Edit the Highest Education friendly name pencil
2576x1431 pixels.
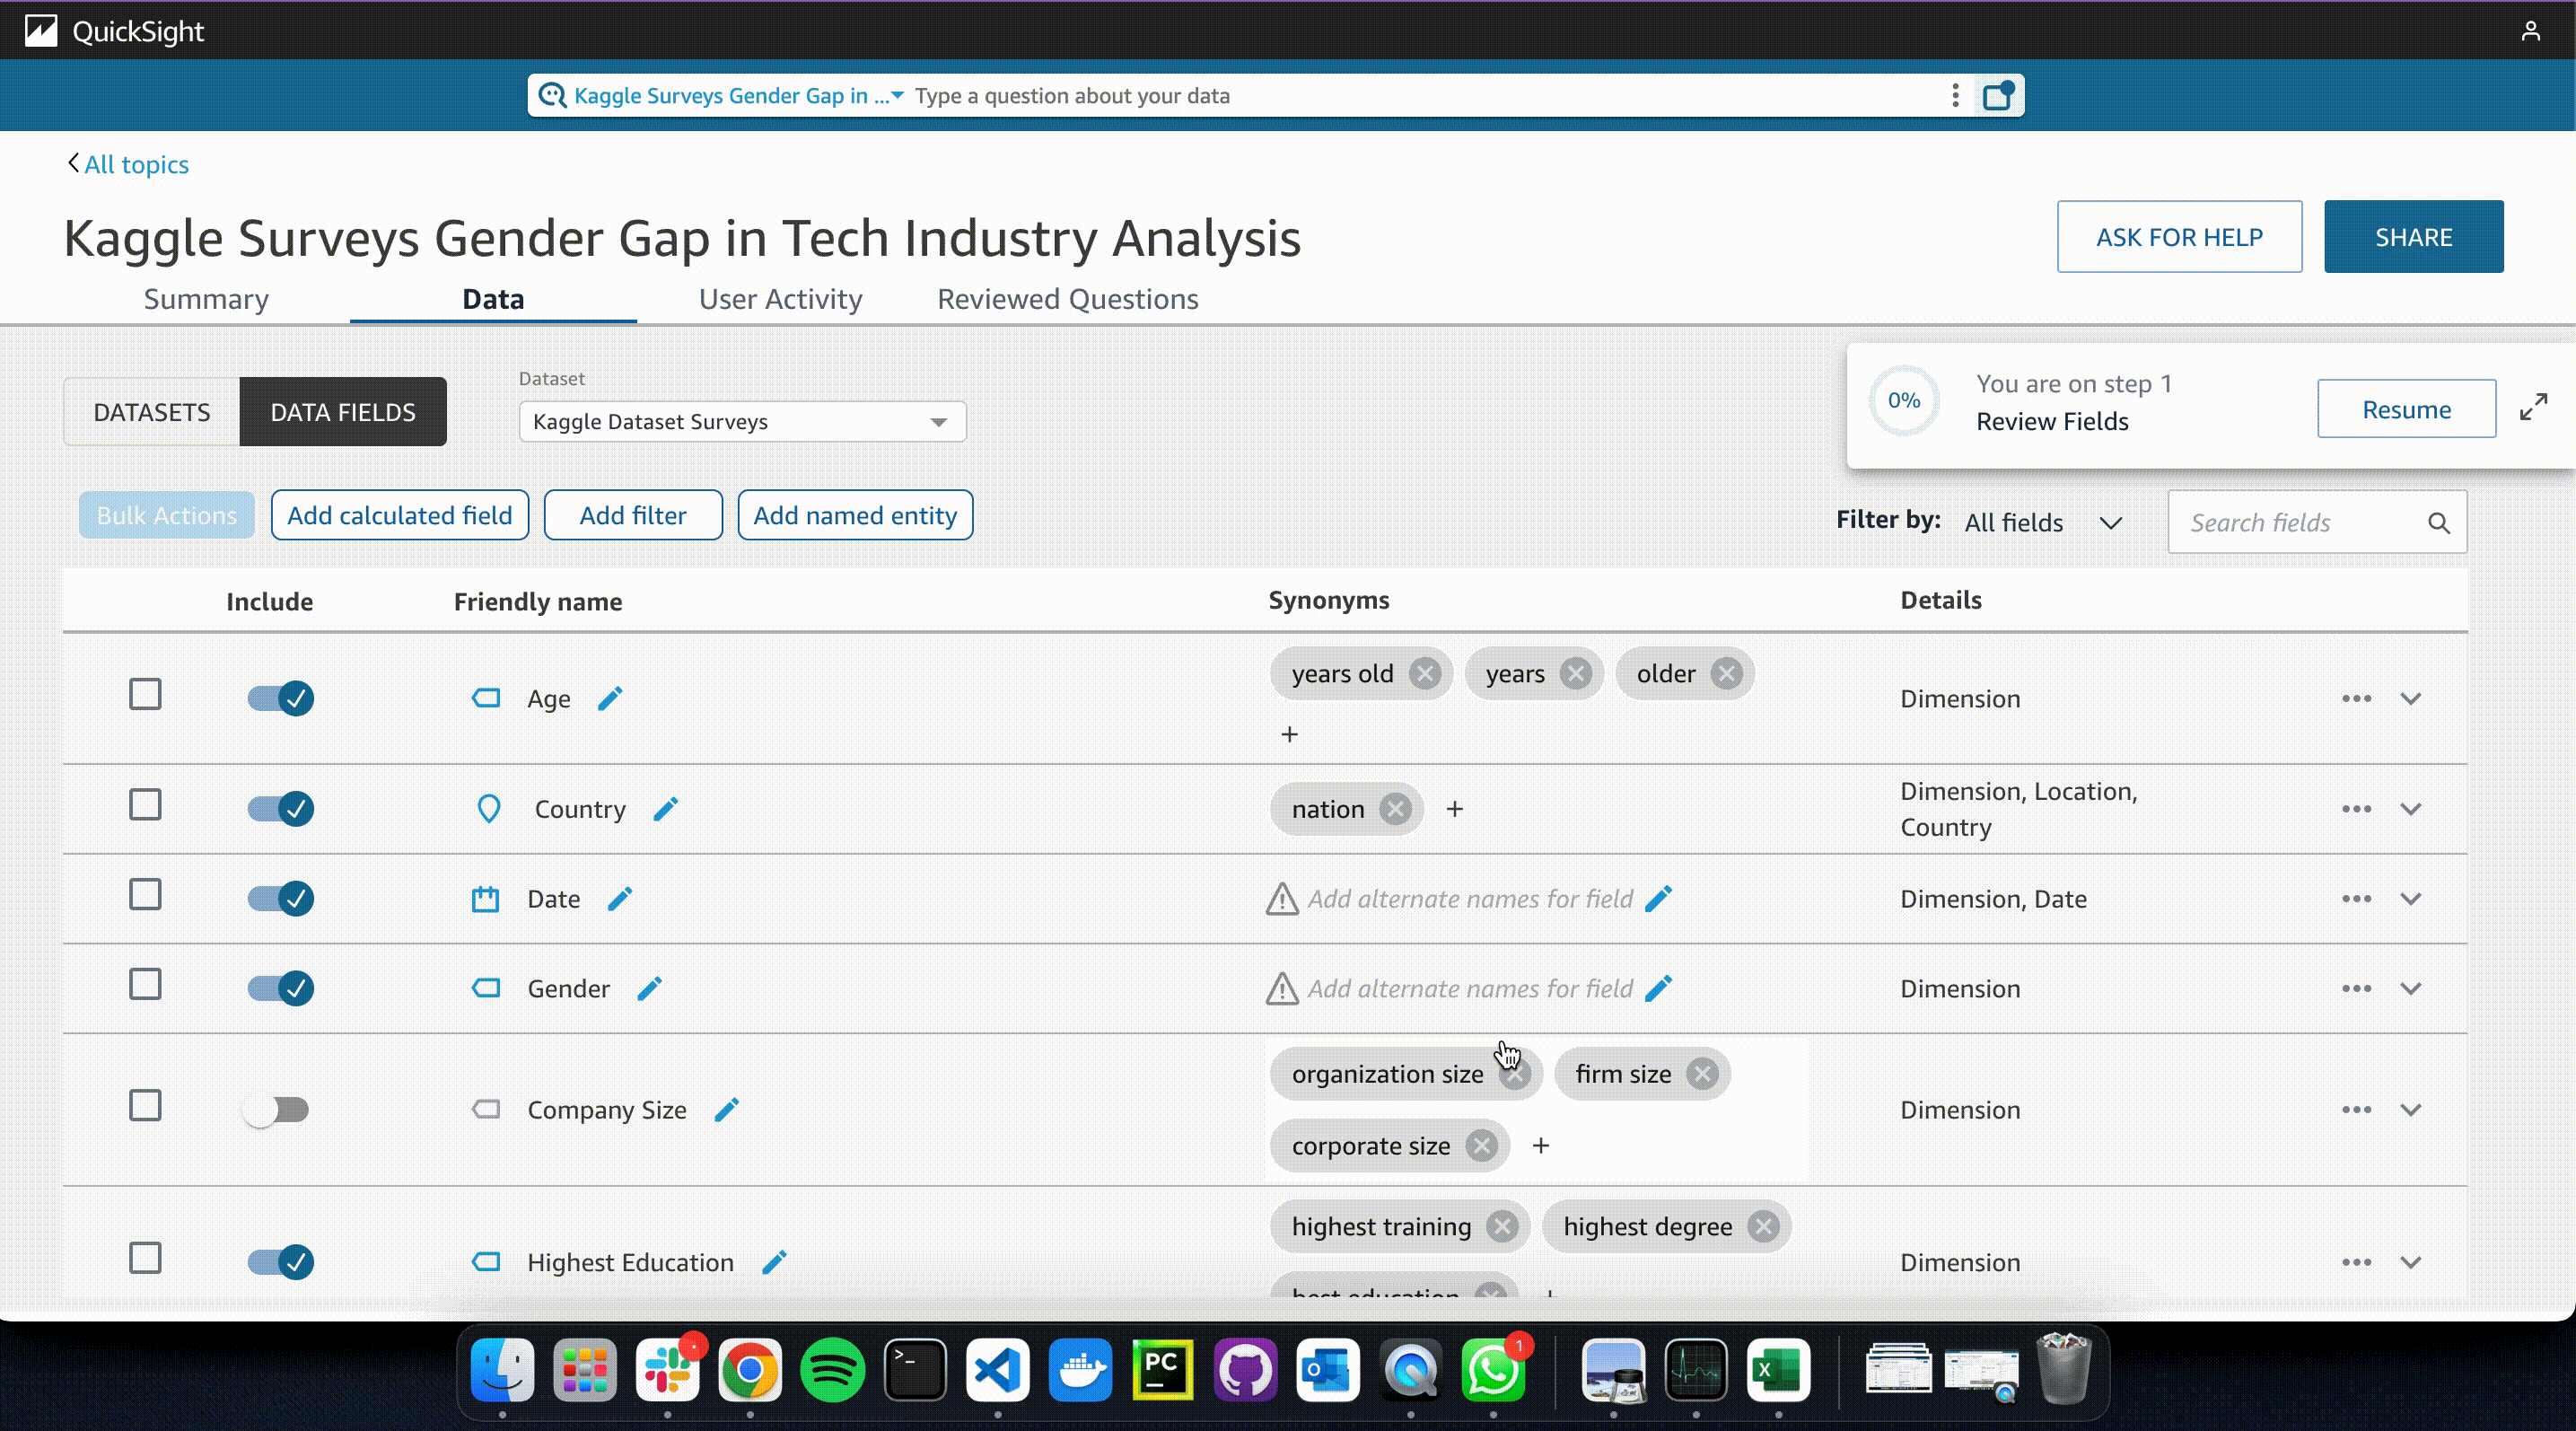[x=774, y=1262]
